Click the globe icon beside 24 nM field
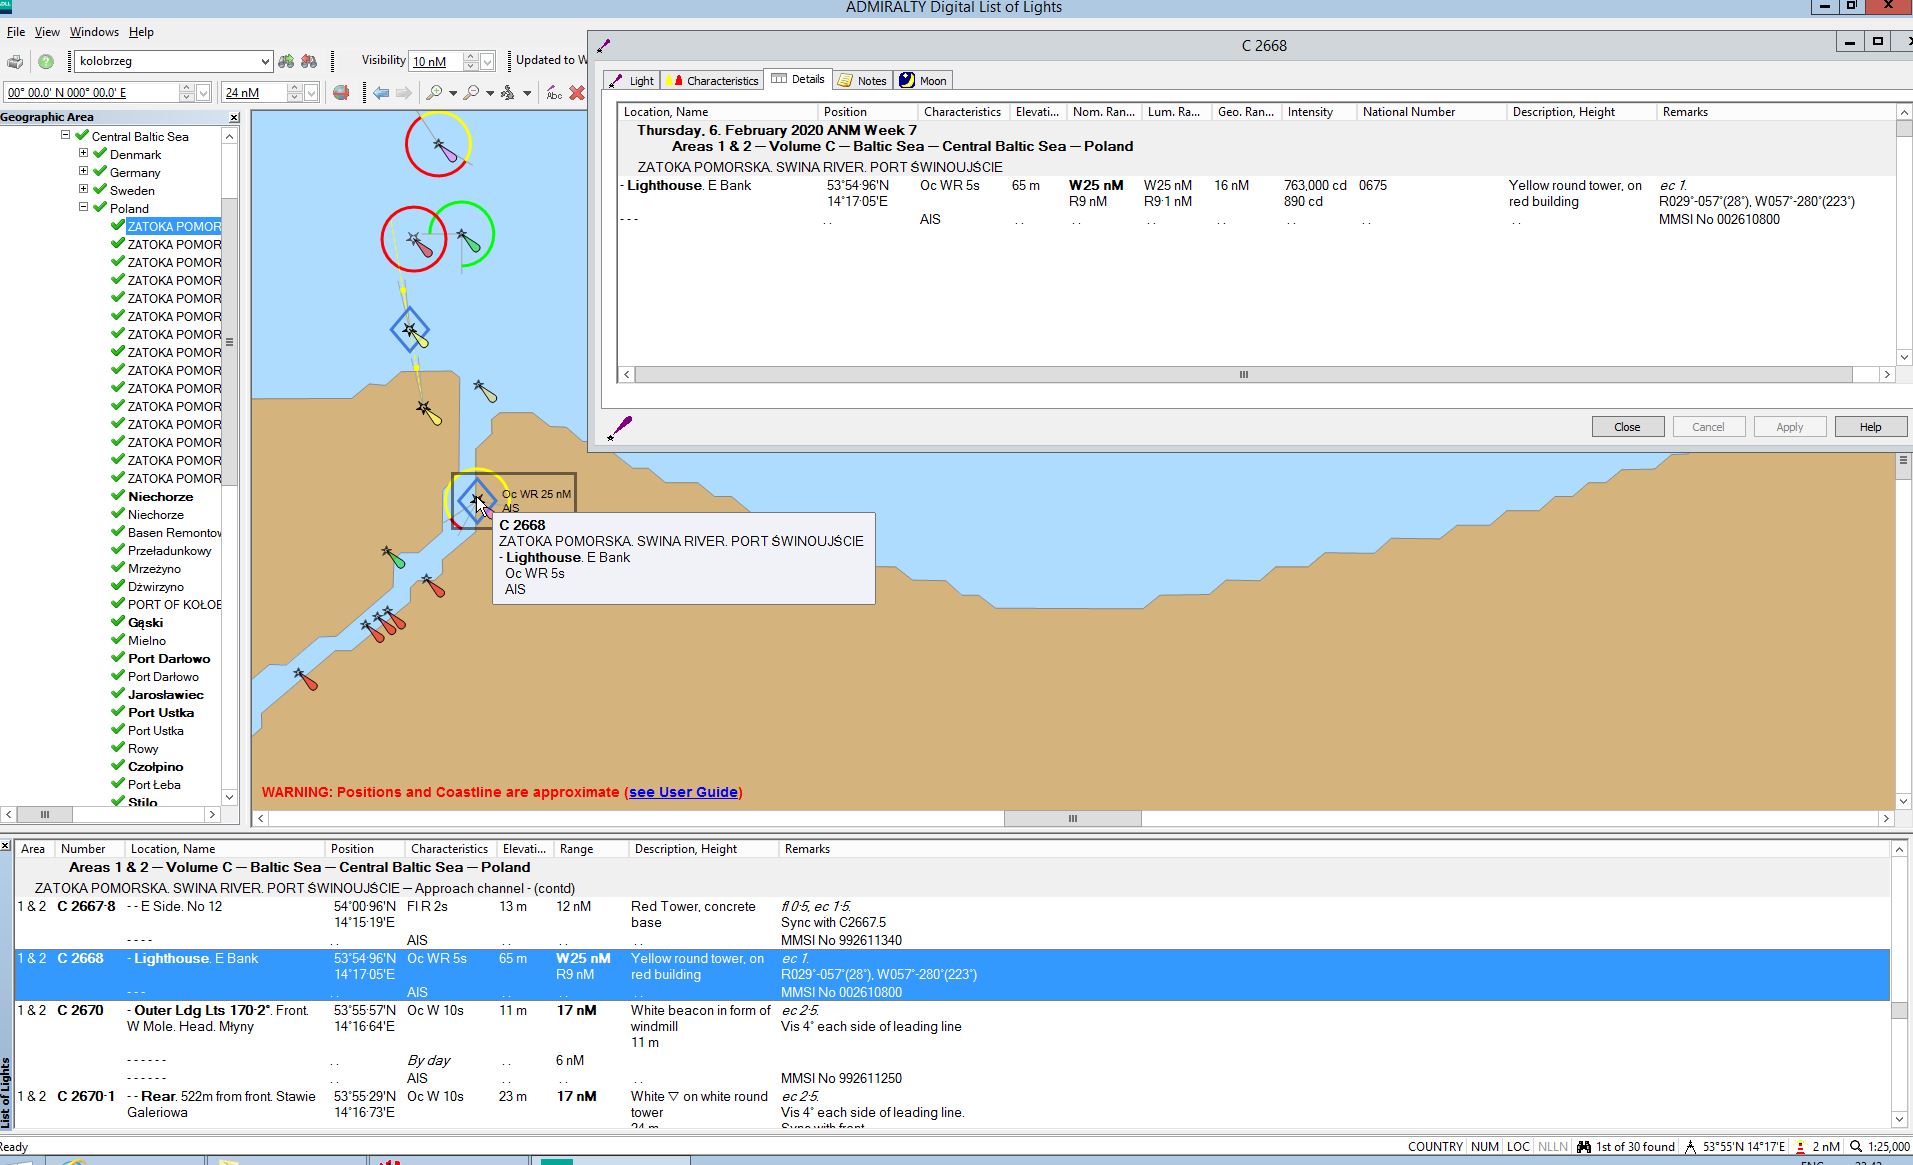 [341, 93]
